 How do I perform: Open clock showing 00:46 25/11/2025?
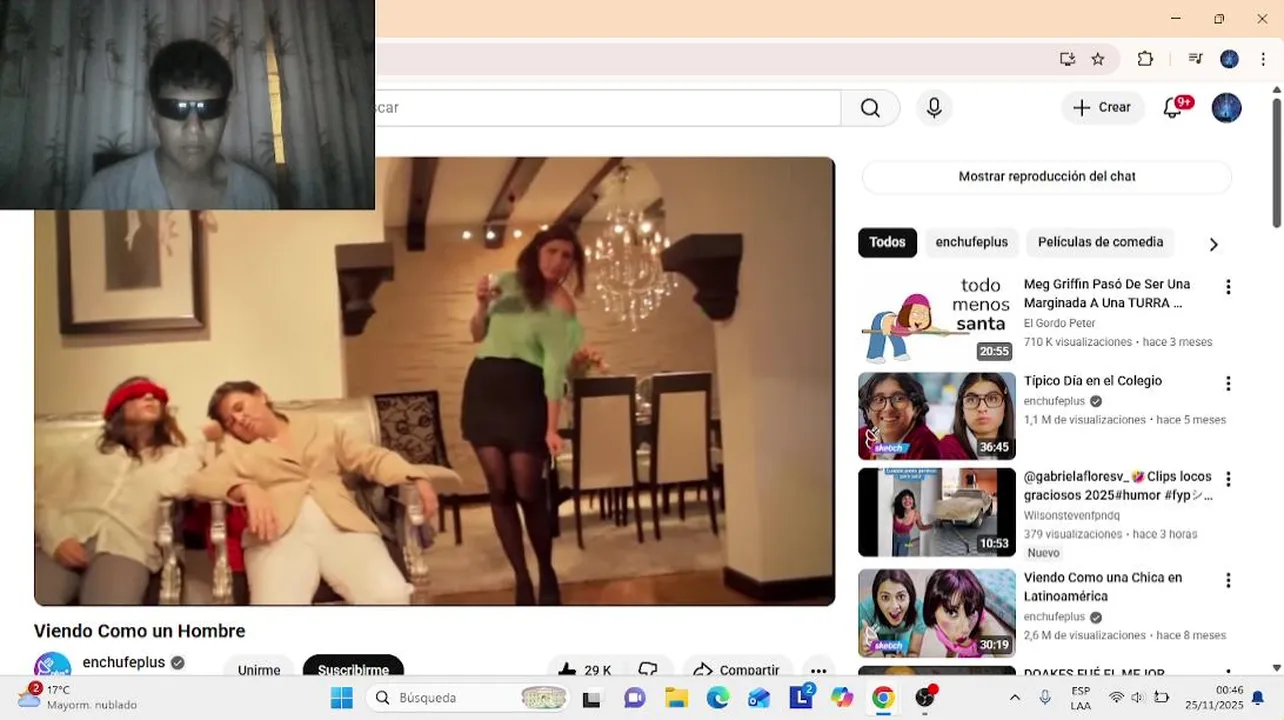[x=1213, y=698]
